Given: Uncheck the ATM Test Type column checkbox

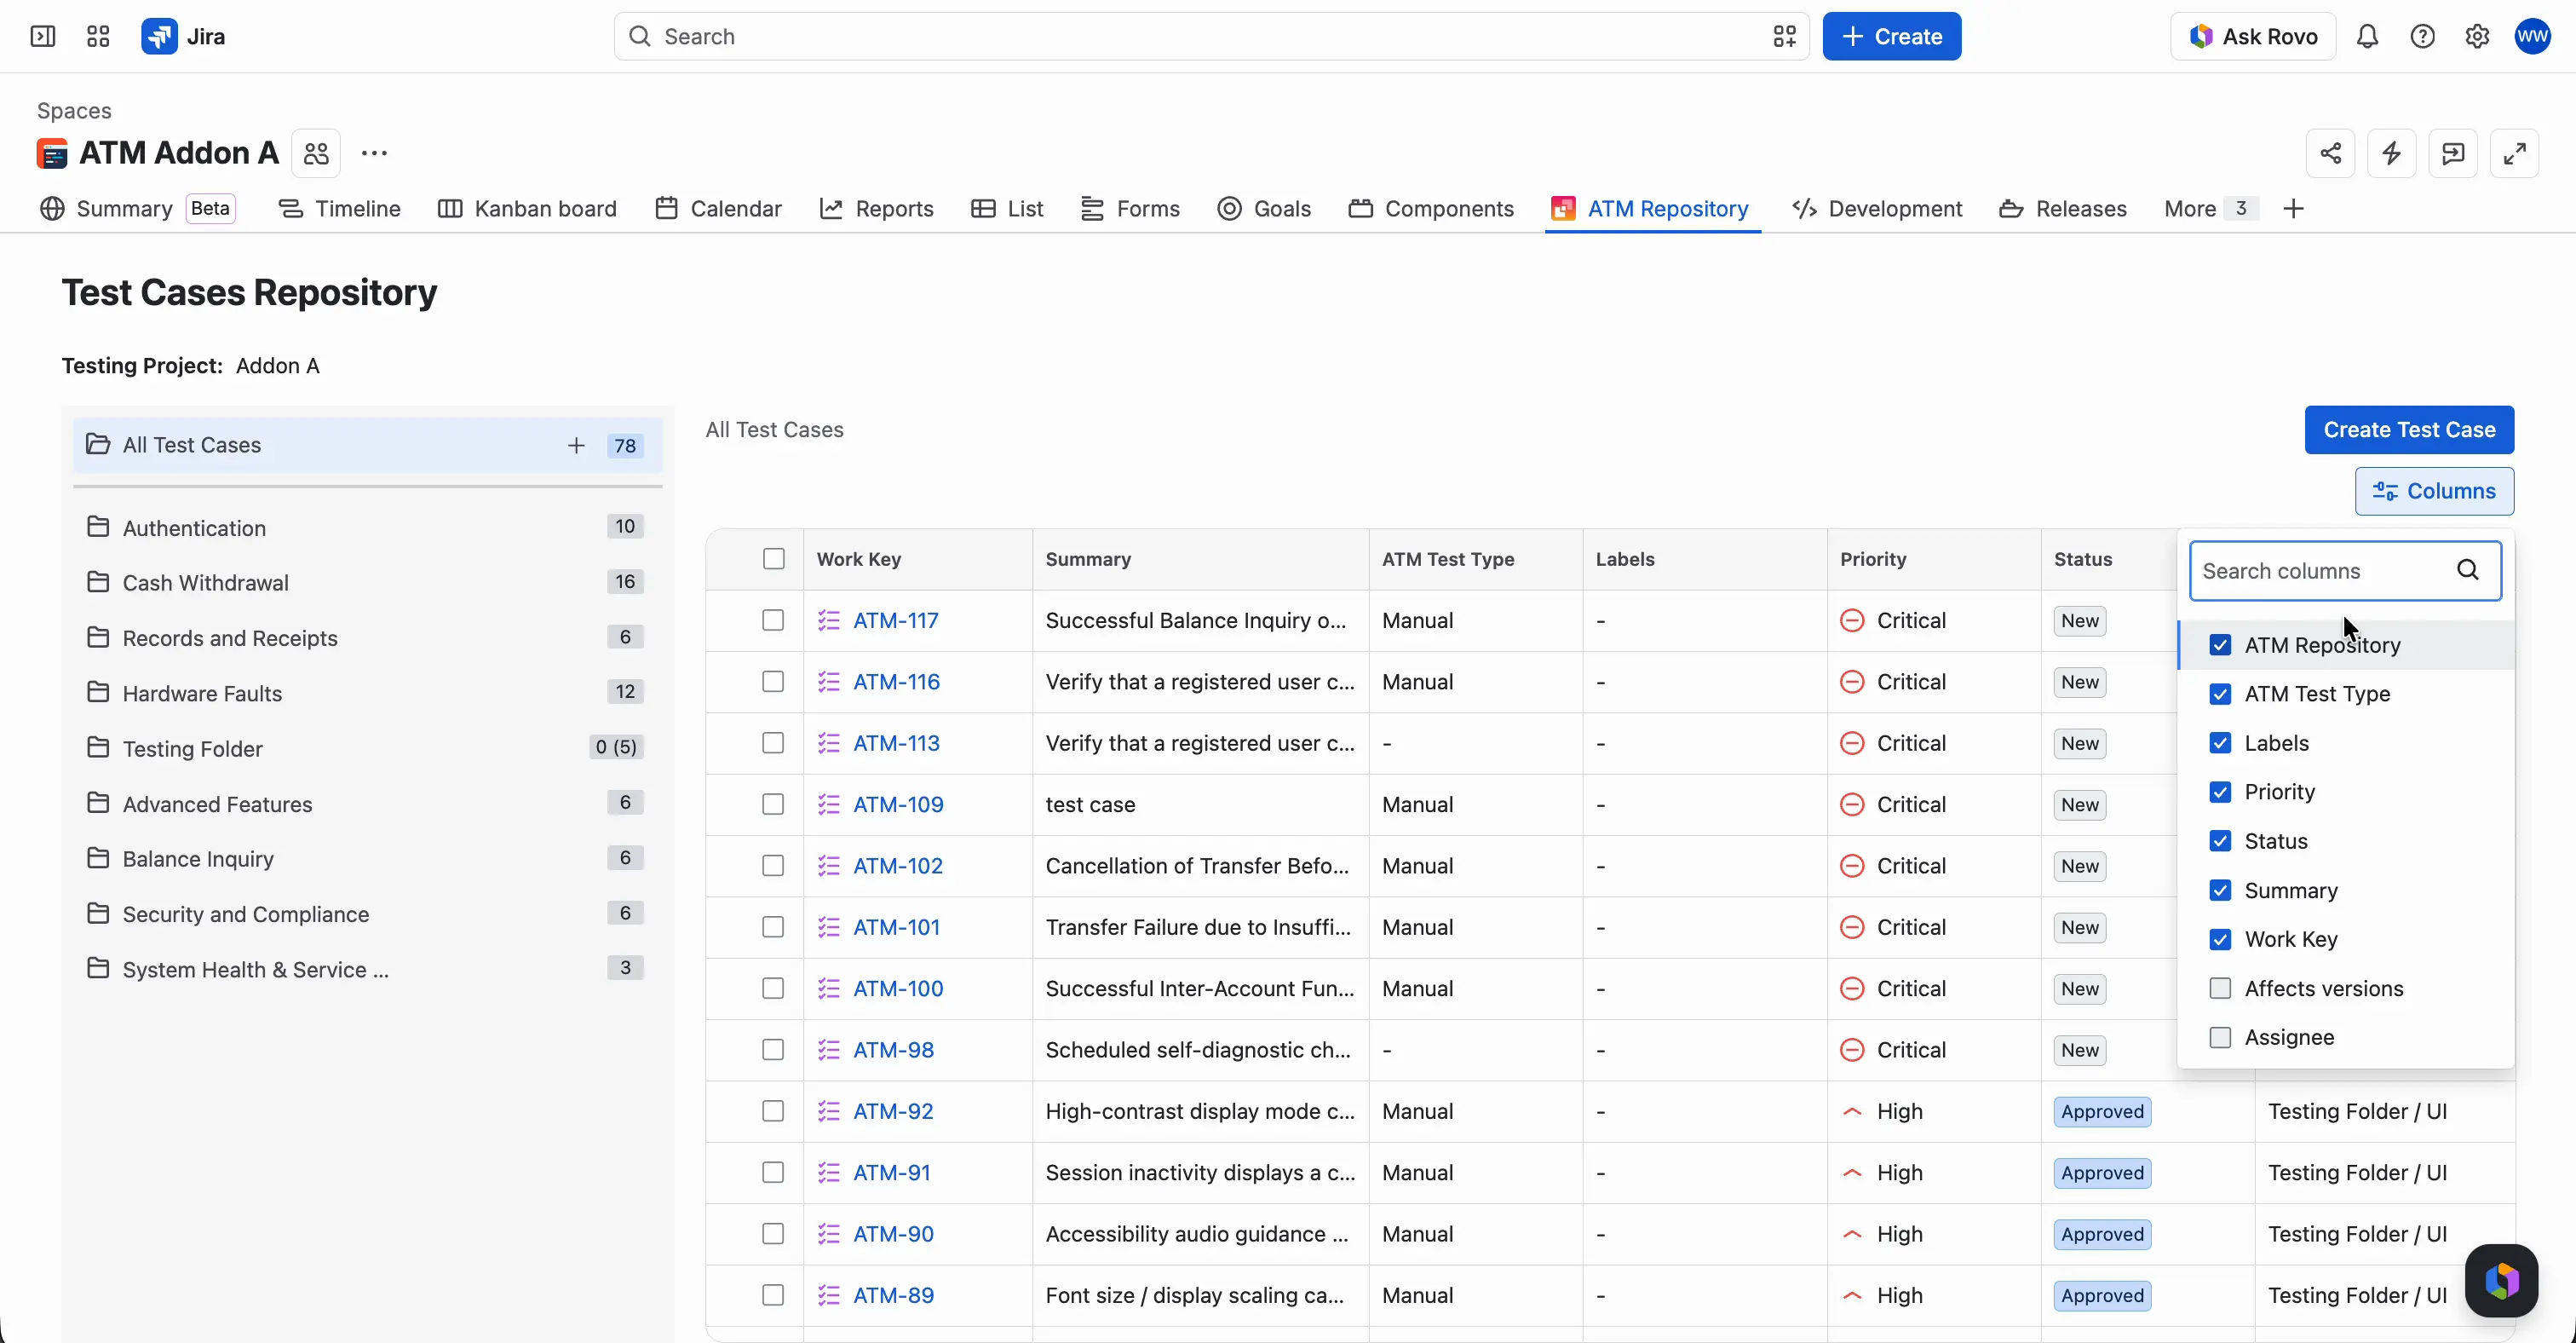Looking at the screenshot, I should pos(2220,694).
